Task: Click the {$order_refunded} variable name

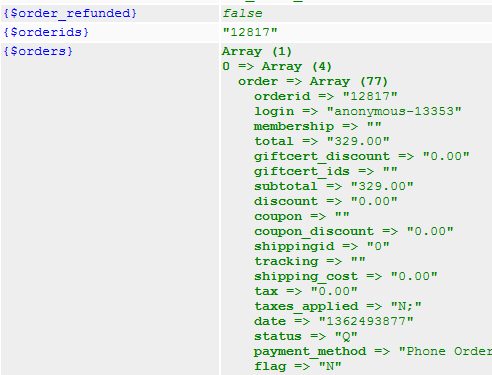Action: click(x=70, y=14)
